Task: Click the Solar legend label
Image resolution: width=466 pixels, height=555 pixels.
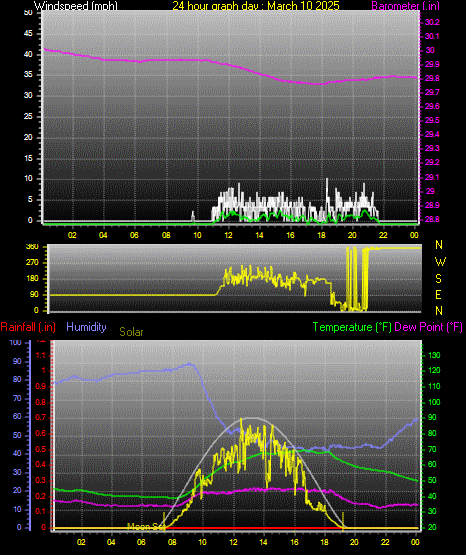Action: pos(131,332)
